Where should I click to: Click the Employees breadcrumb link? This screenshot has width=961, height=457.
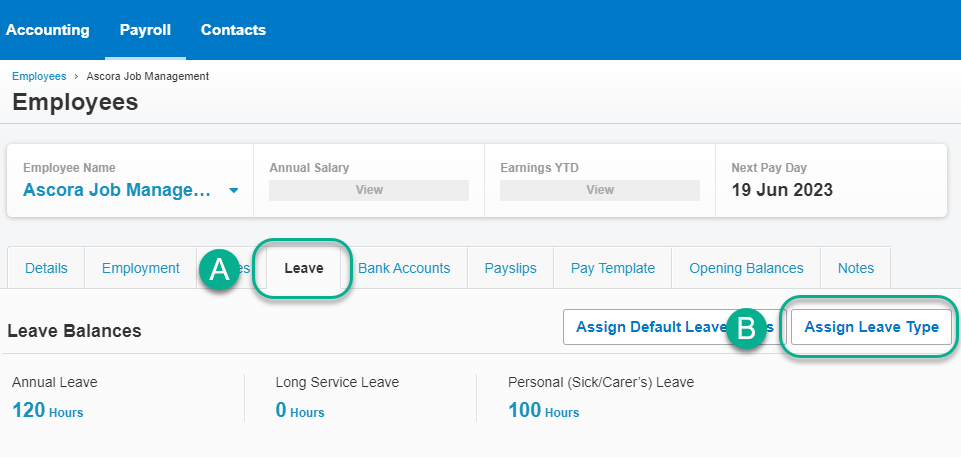click(39, 76)
